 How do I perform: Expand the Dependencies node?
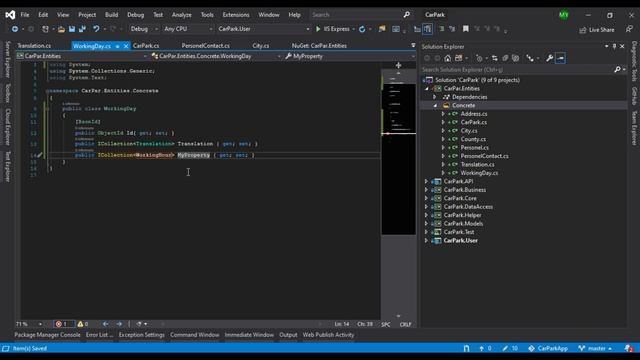[x=435, y=97]
